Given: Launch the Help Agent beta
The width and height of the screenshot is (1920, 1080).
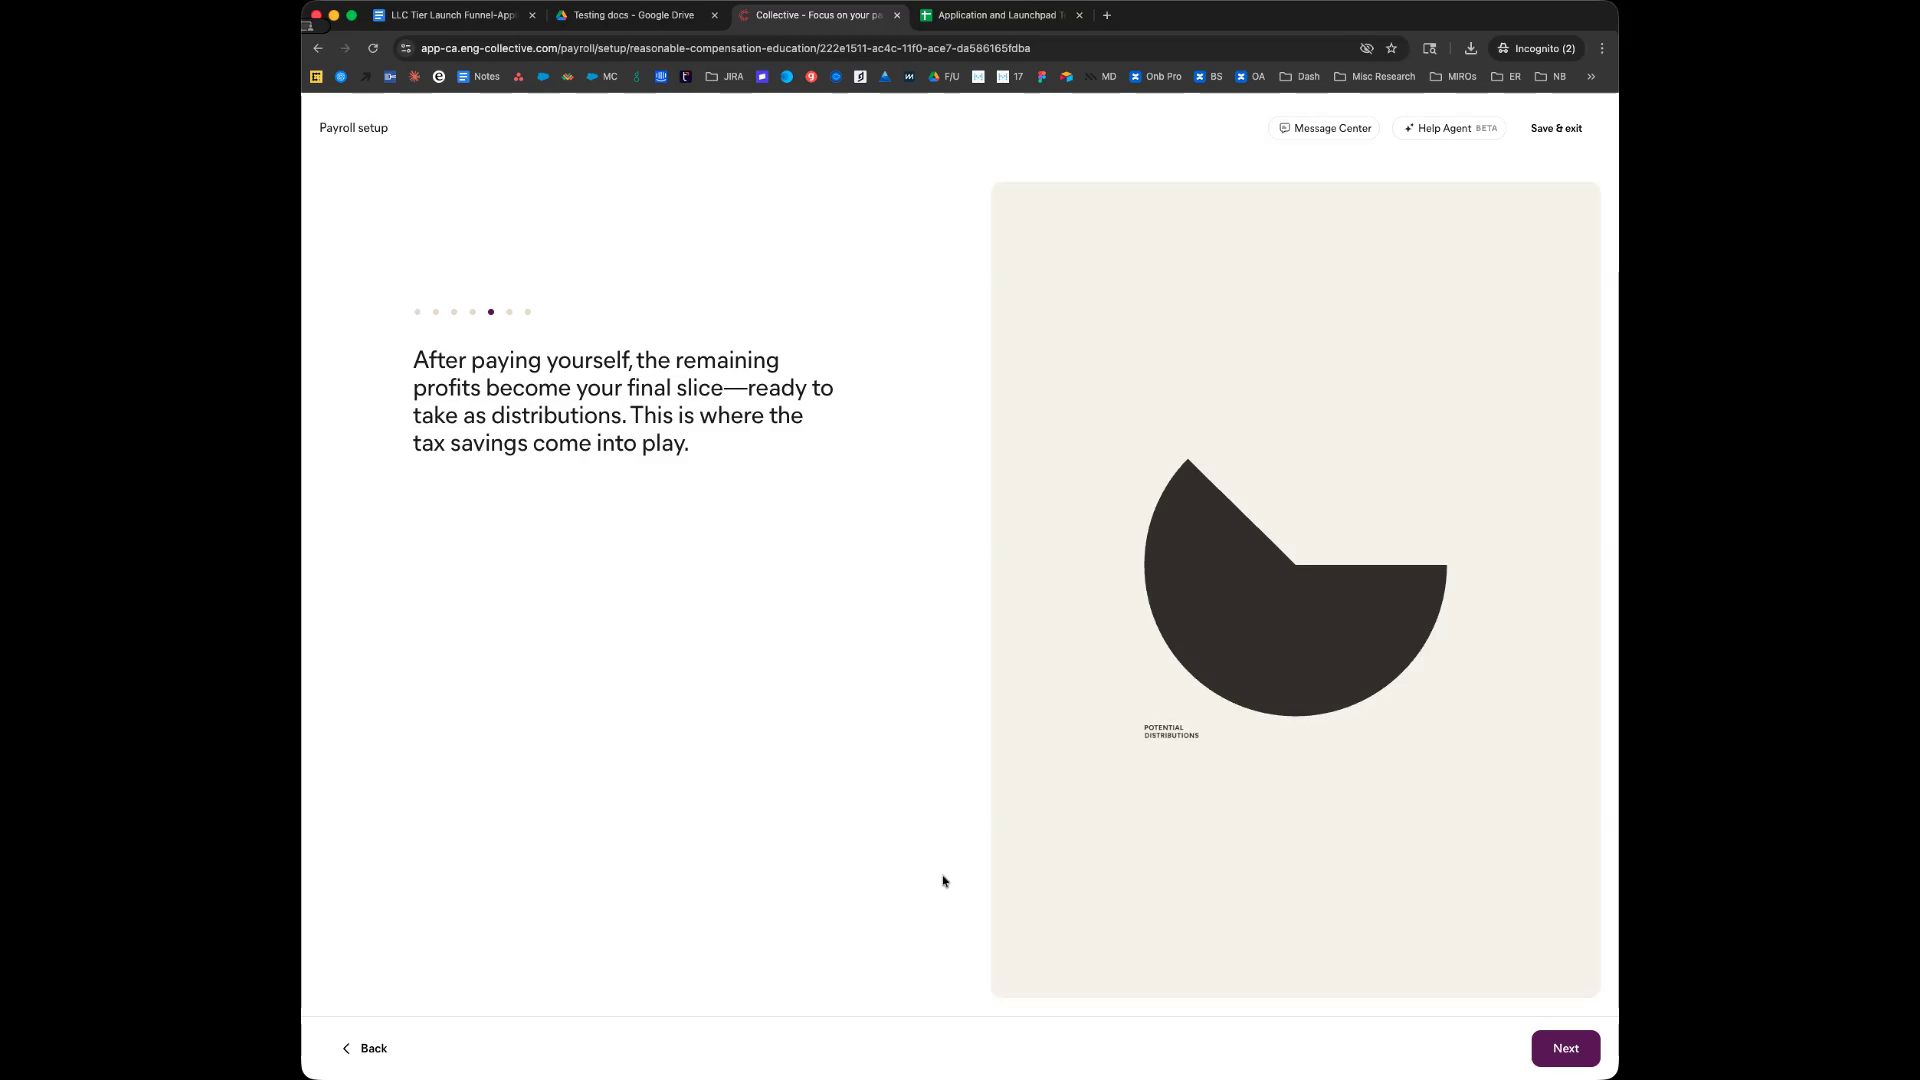Looking at the screenshot, I should [1449, 128].
